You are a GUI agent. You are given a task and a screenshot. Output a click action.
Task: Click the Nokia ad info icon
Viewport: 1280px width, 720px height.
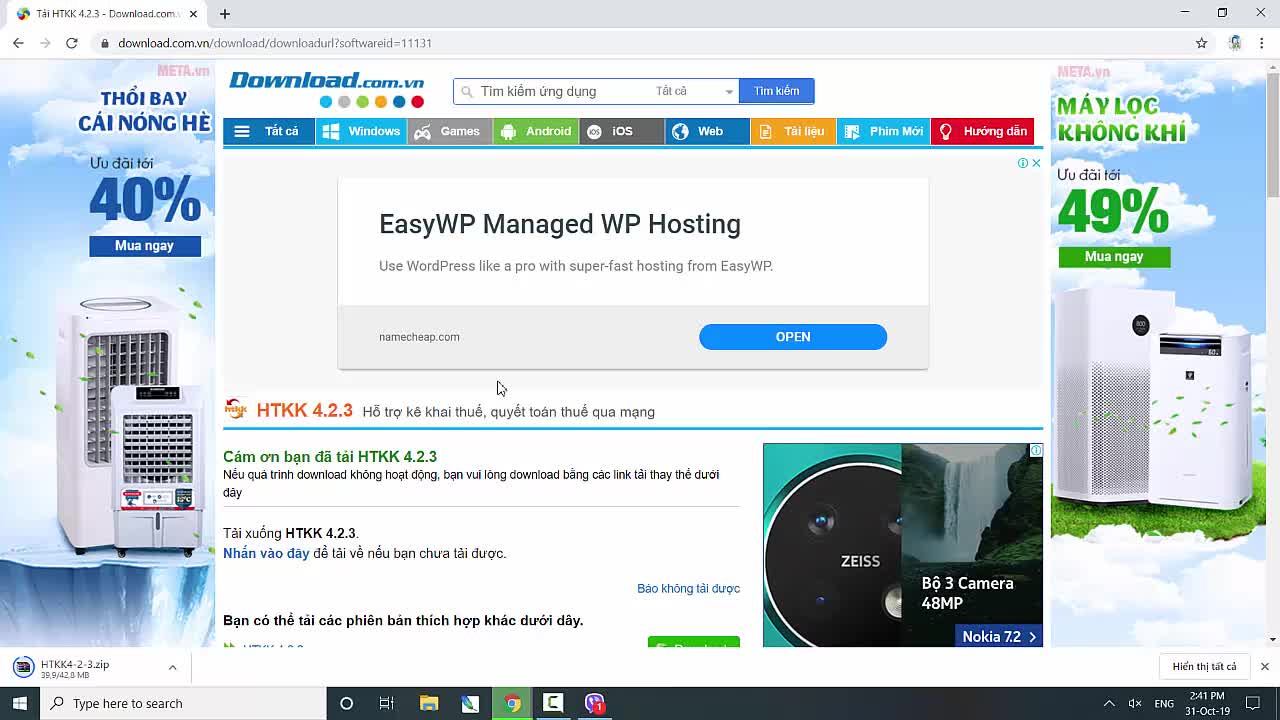[x=1036, y=450]
